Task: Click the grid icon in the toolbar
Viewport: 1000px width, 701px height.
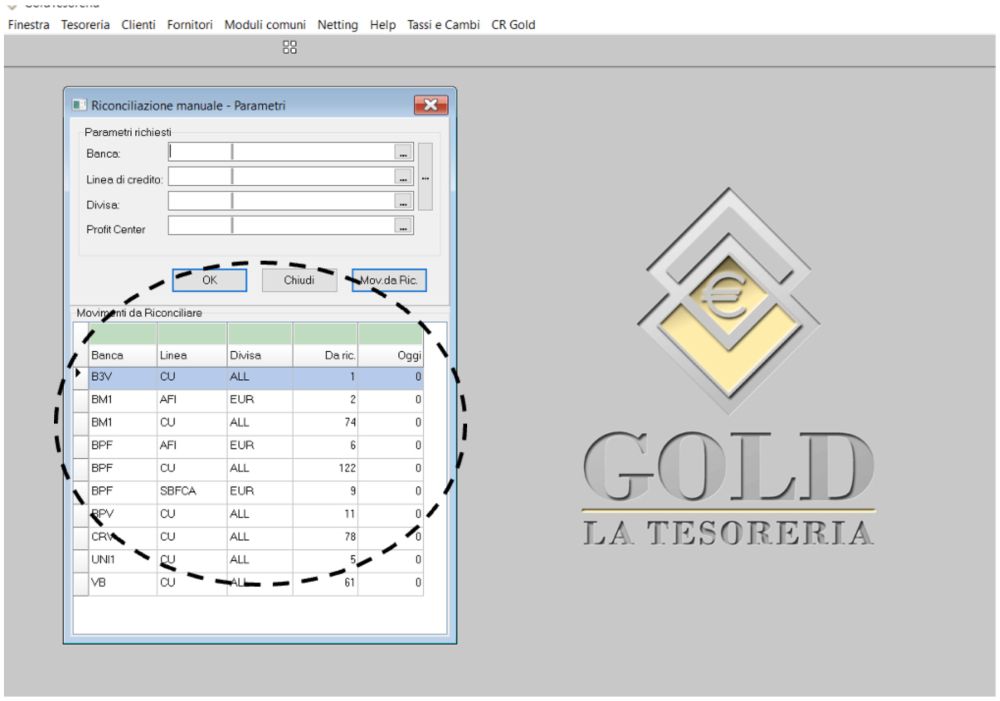Action: [290, 47]
